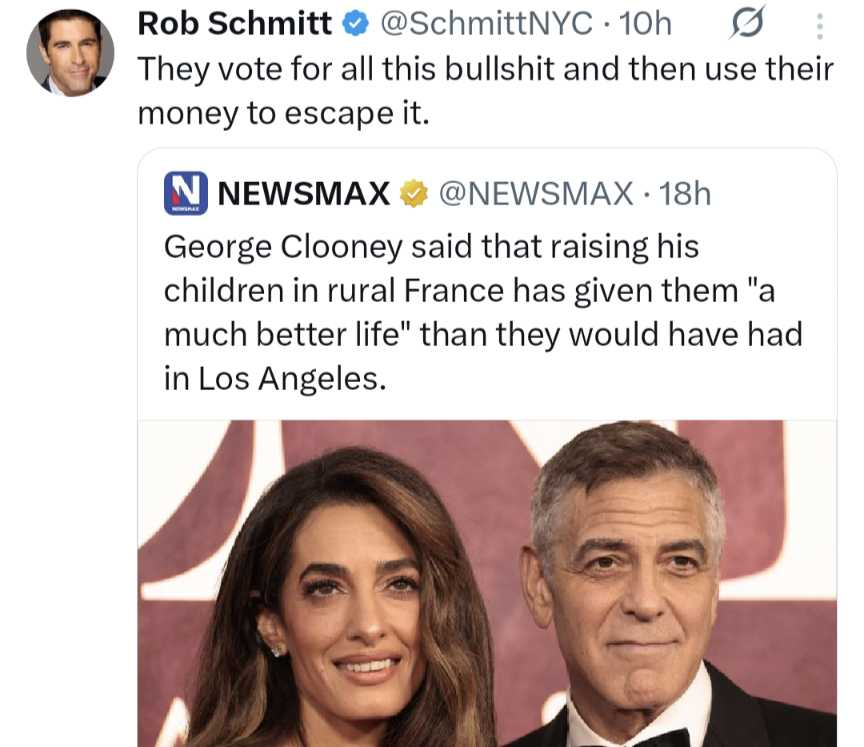Click the 18h quoted post timestamp
Screen dimensions: 864x747
[x=685, y=193]
